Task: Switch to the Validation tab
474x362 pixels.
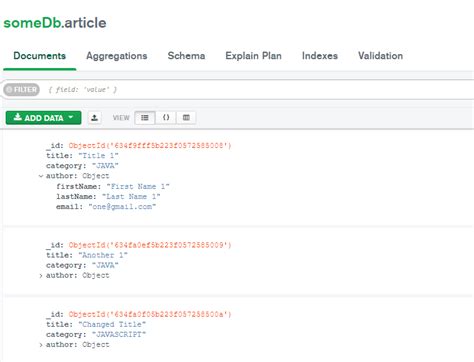Action: click(380, 56)
